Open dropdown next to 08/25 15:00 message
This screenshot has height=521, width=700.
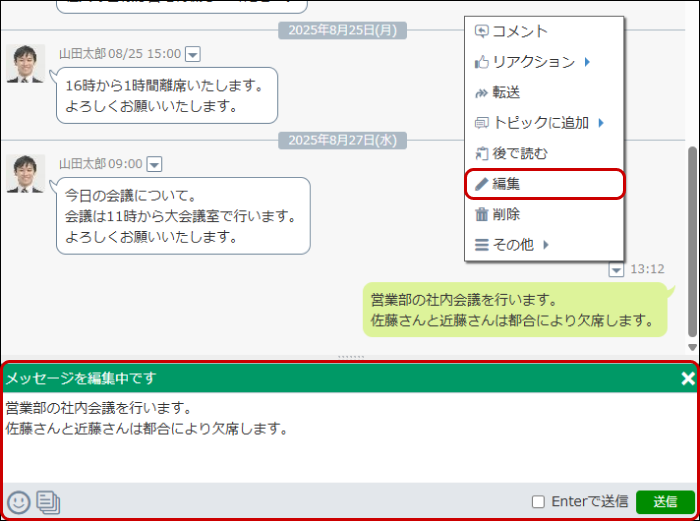click(x=193, y=54)
